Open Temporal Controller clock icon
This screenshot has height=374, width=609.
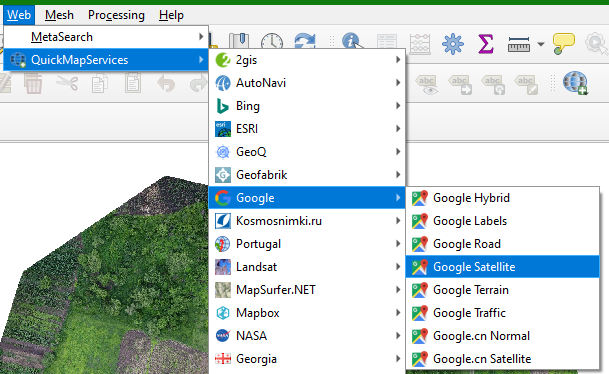pos(272,41)
